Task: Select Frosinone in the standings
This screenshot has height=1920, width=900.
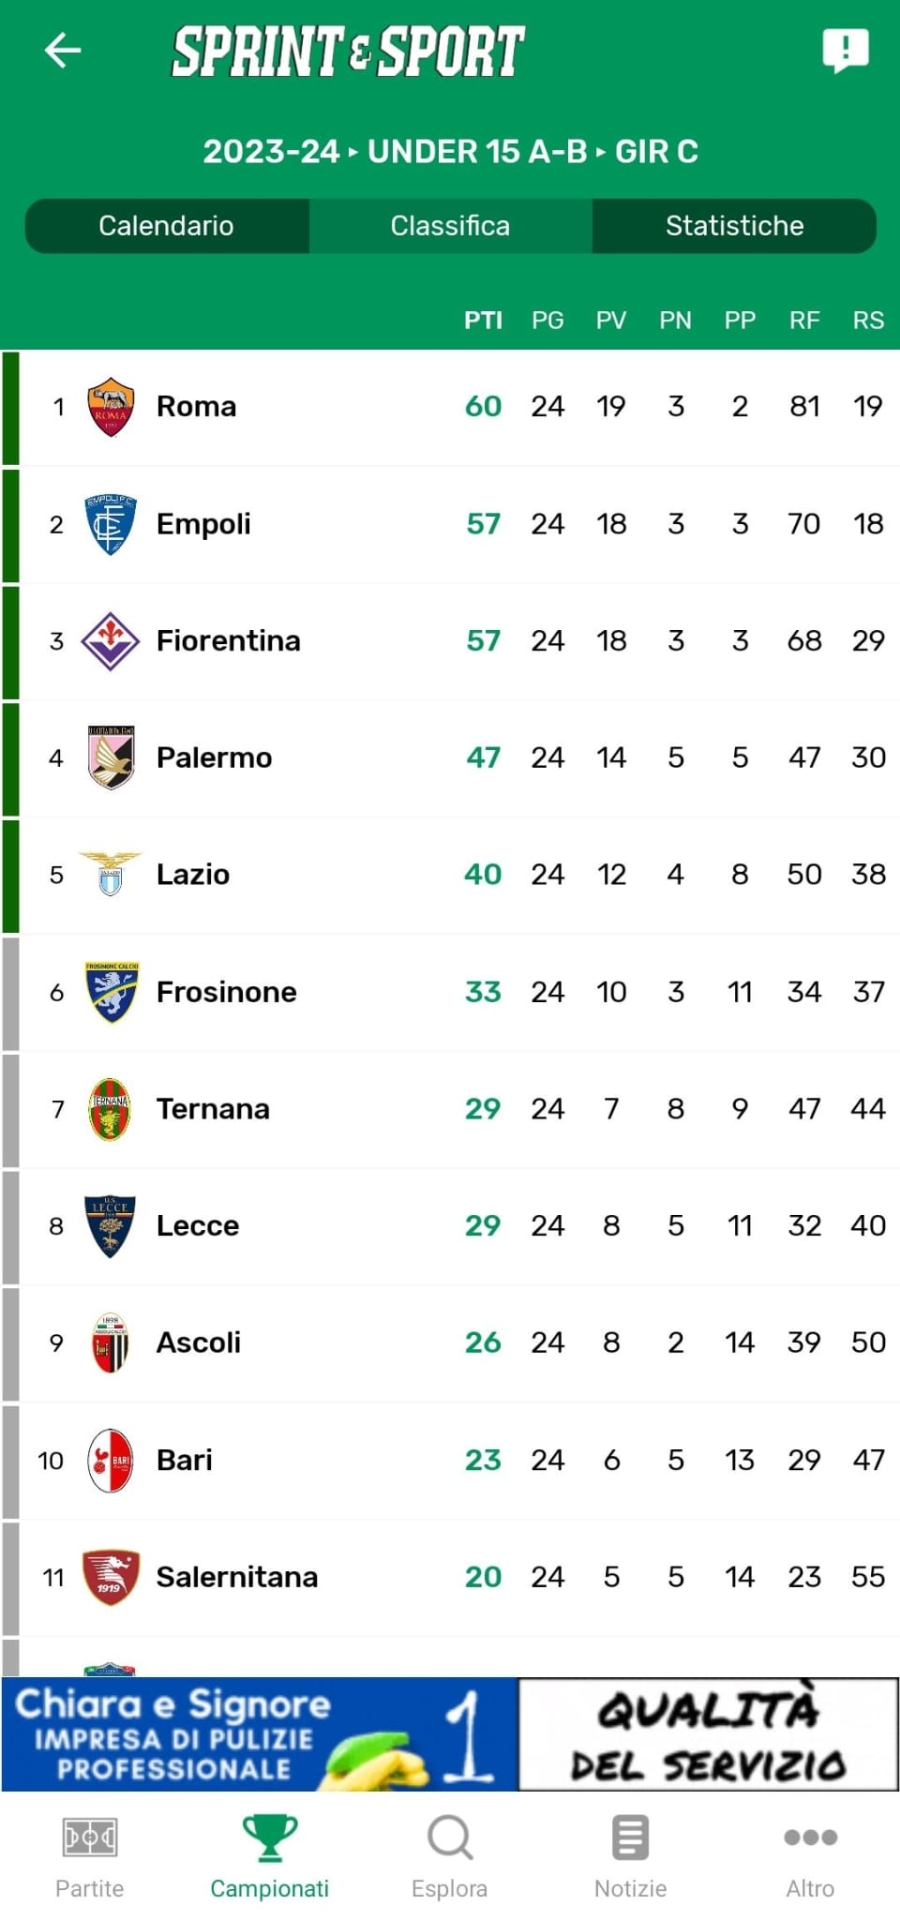Action: tap(226, 992)
